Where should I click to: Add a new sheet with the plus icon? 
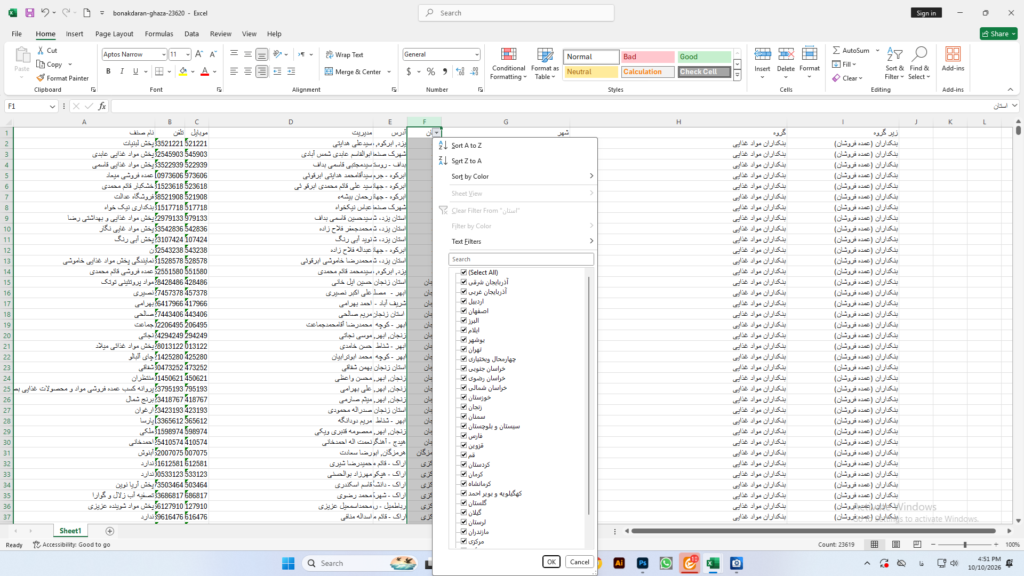click(x=110, y=532)
